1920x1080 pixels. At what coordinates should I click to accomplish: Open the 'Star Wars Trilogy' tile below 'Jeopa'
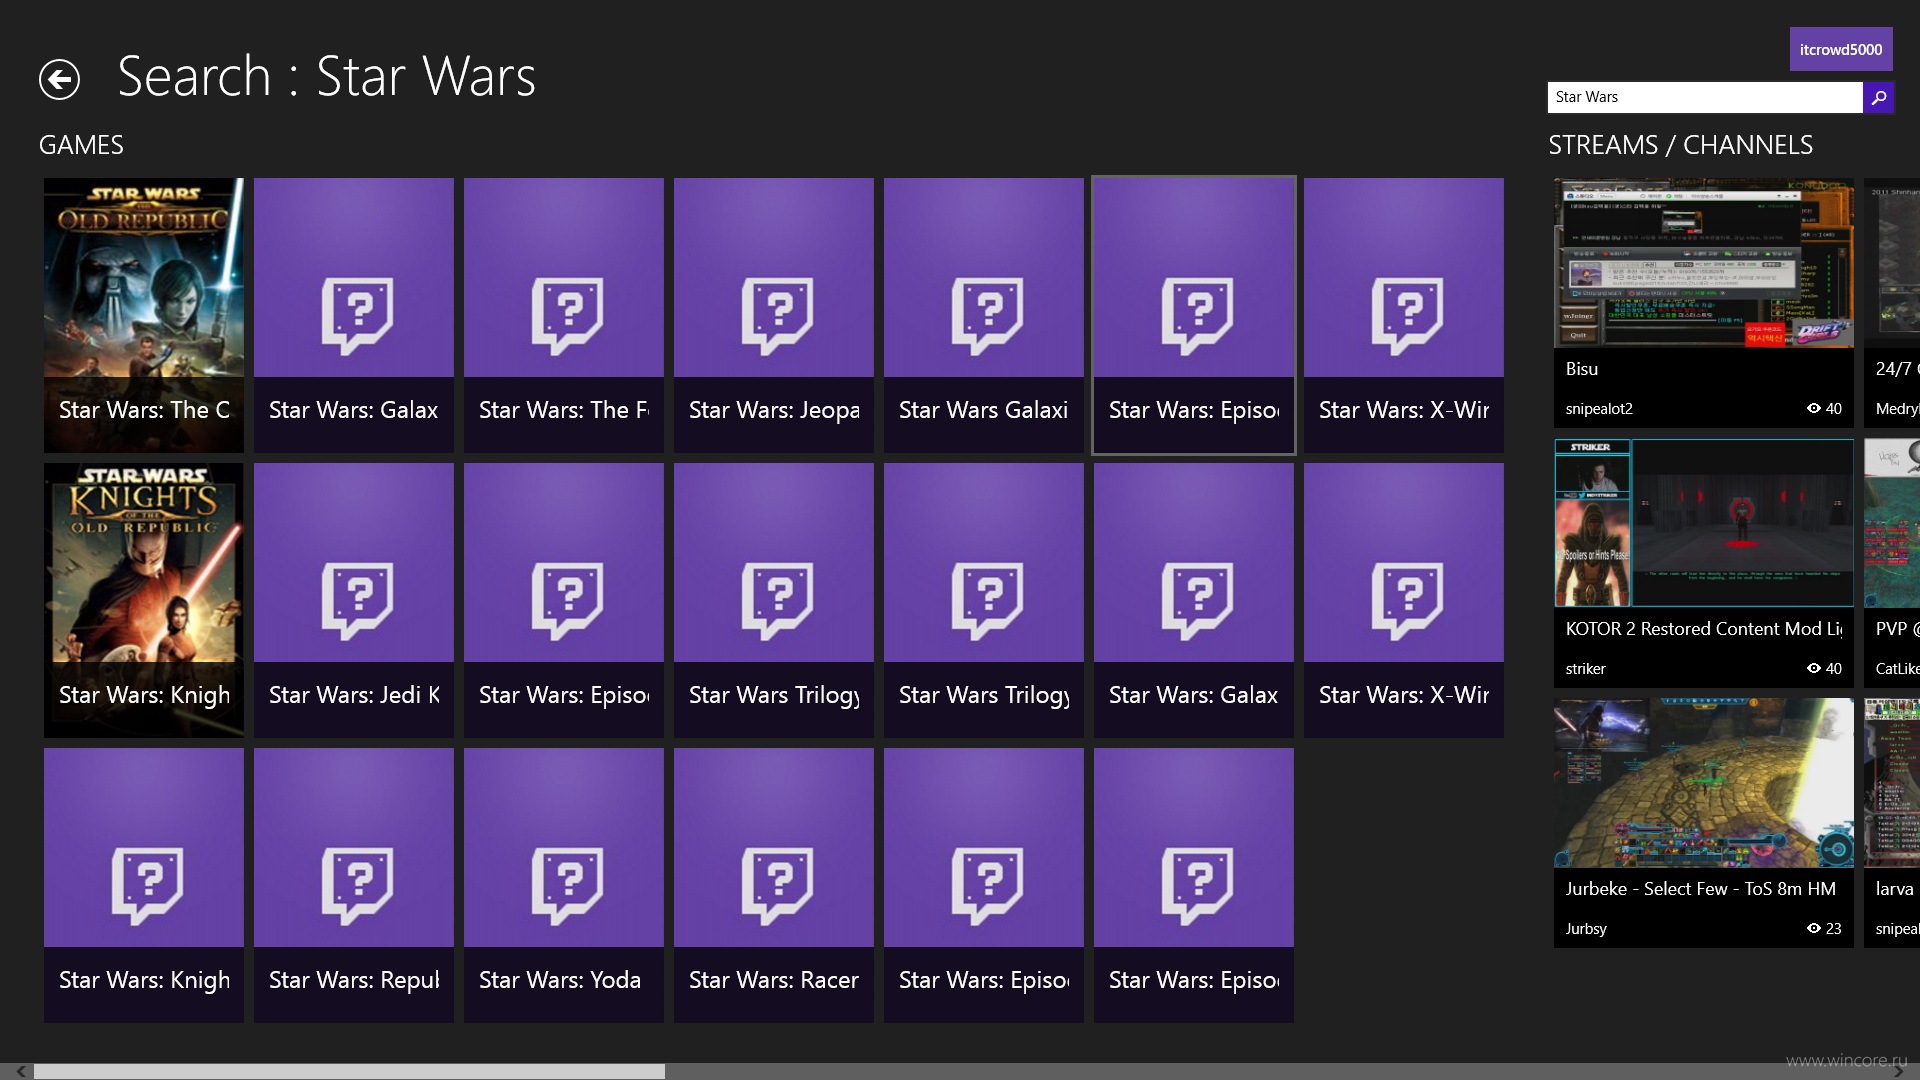point(774,600)
